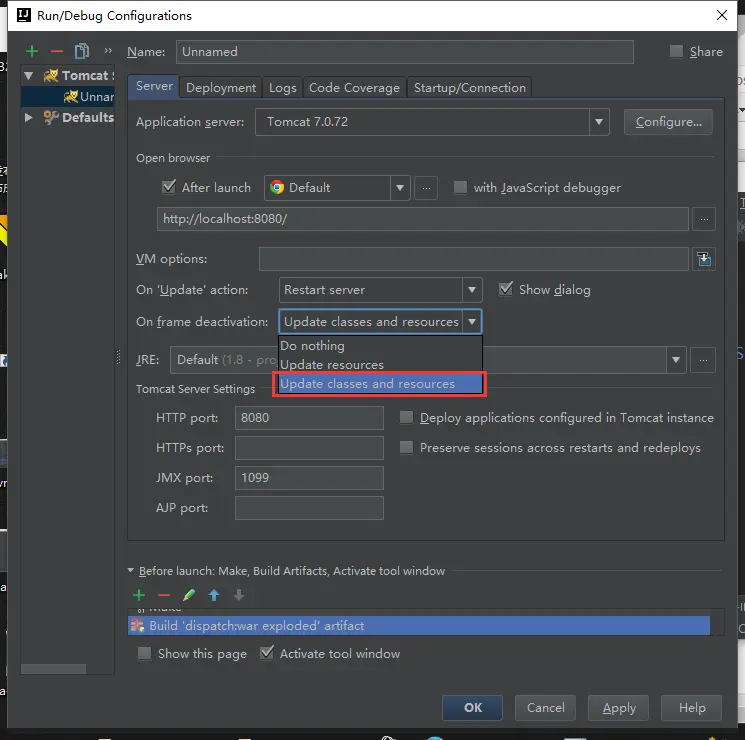Open the Logs tab

tap(283, 87)
